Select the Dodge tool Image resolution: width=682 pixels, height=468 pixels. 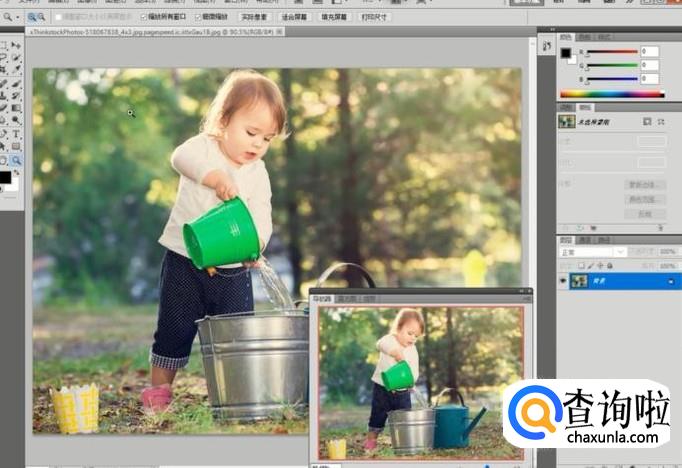click(16, 120)
